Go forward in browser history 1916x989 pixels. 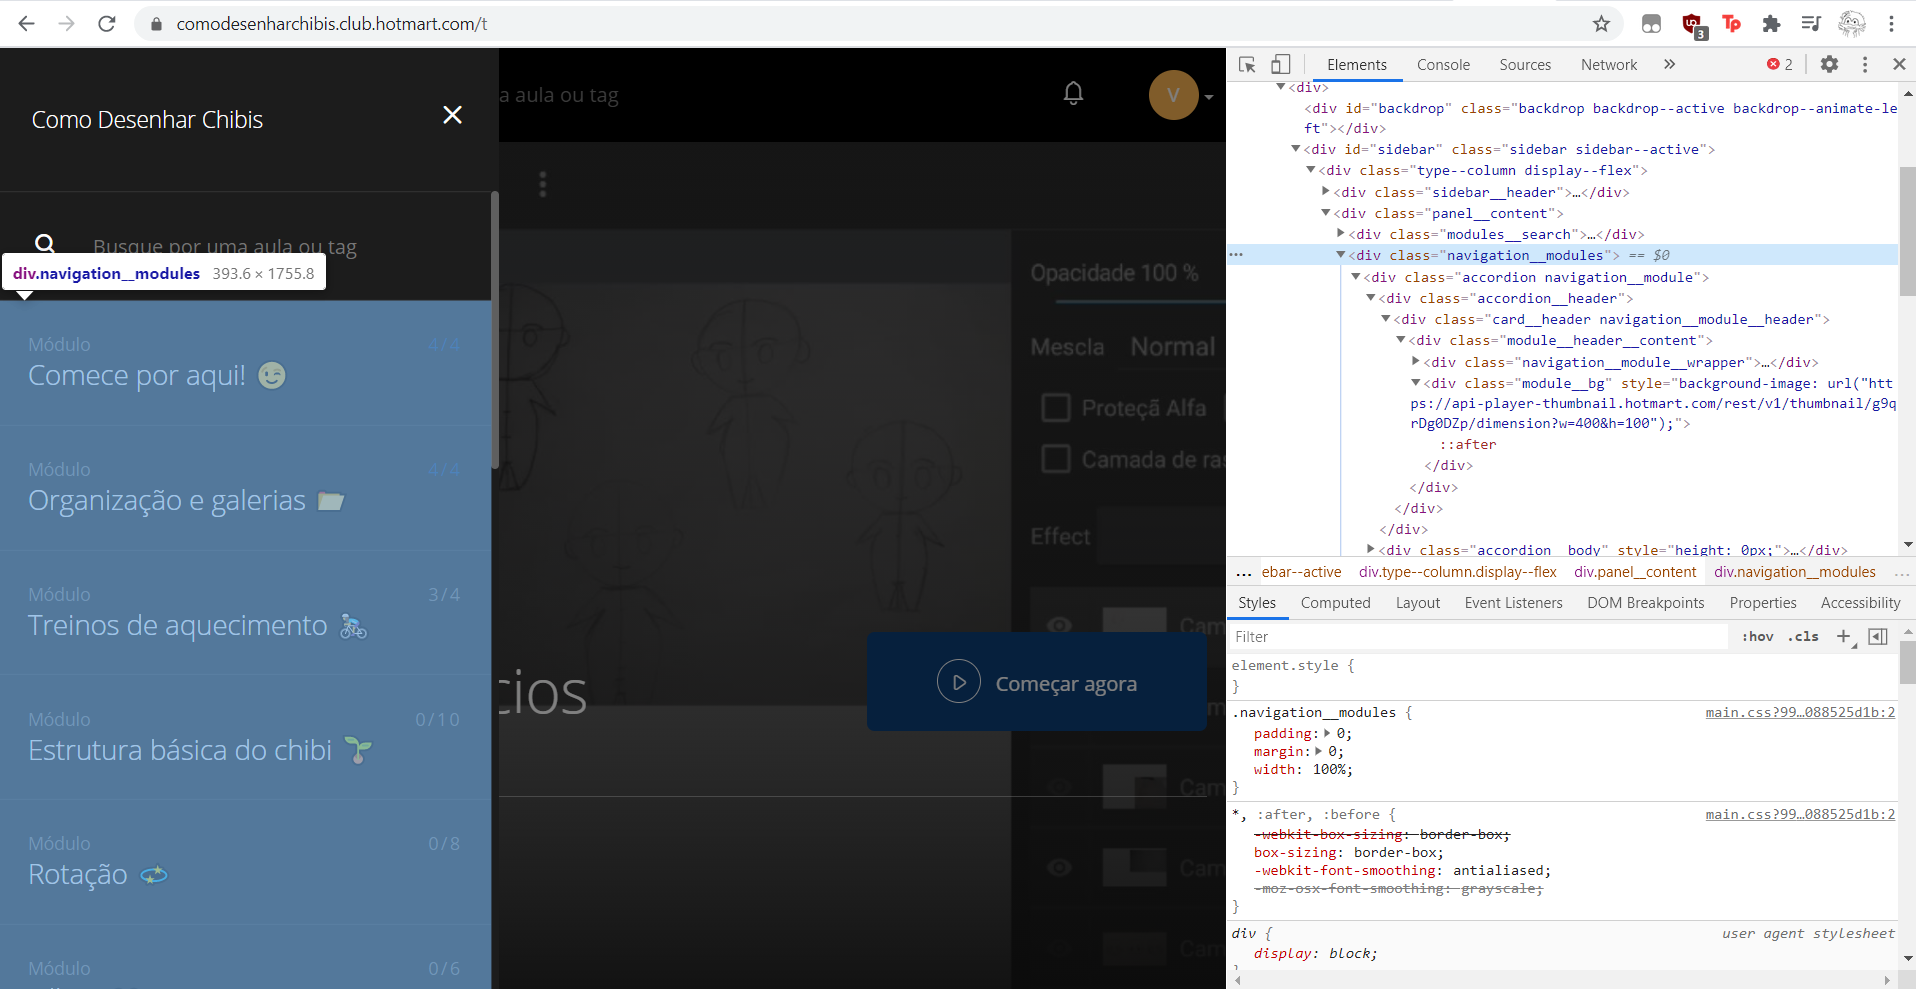tap(67, 23)
